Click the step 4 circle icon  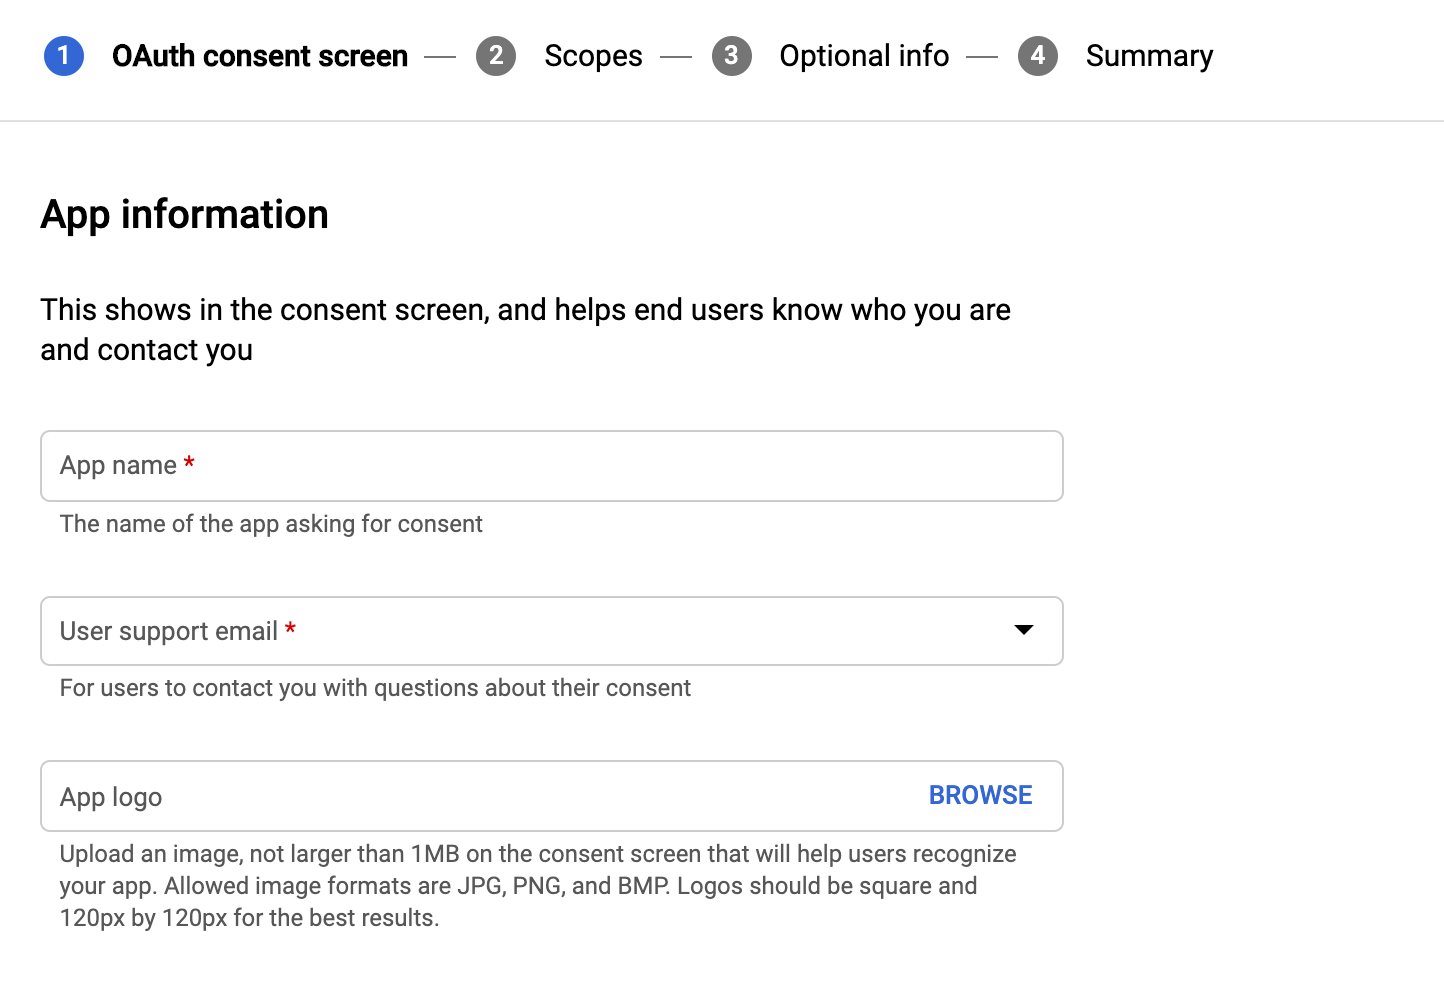(x=1038, y=56)
